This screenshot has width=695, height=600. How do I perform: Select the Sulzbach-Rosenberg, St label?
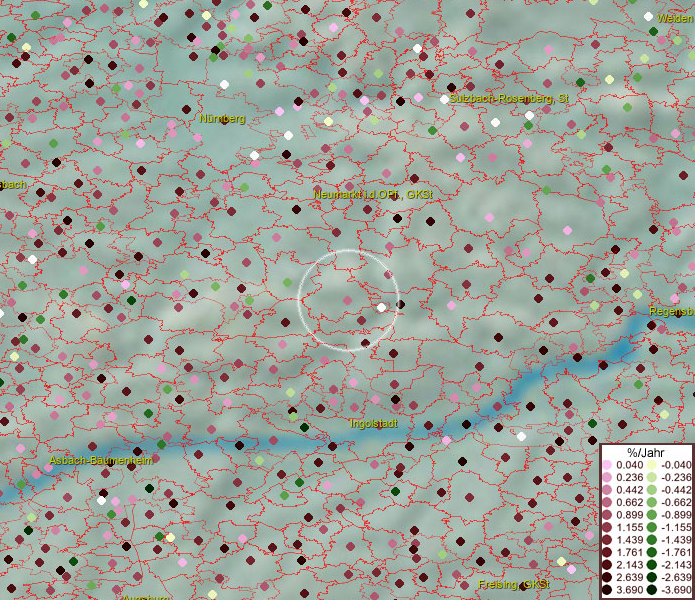tap(509, 98)
